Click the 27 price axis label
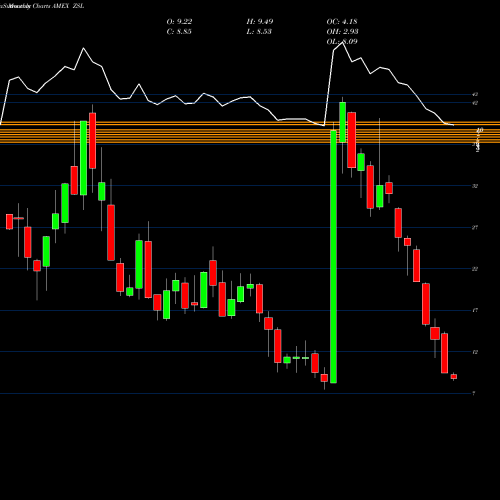This screenshot has height=500, width=500. tap(475, 228)
